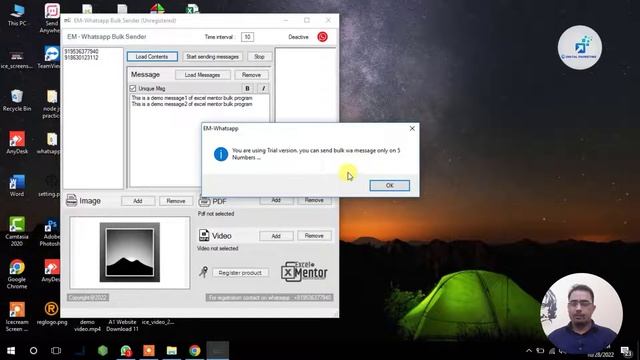Toggle the Unique Msg checkbox

click(x=133, y=88)
